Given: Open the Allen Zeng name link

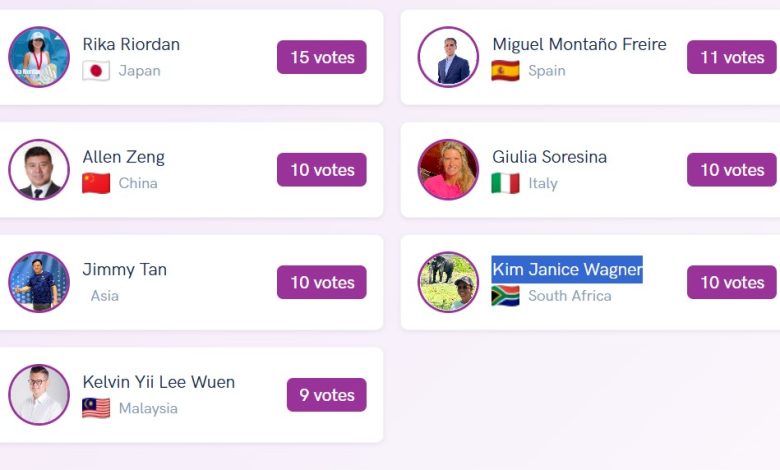Looking at the screenshot, I should click(124, 157).
